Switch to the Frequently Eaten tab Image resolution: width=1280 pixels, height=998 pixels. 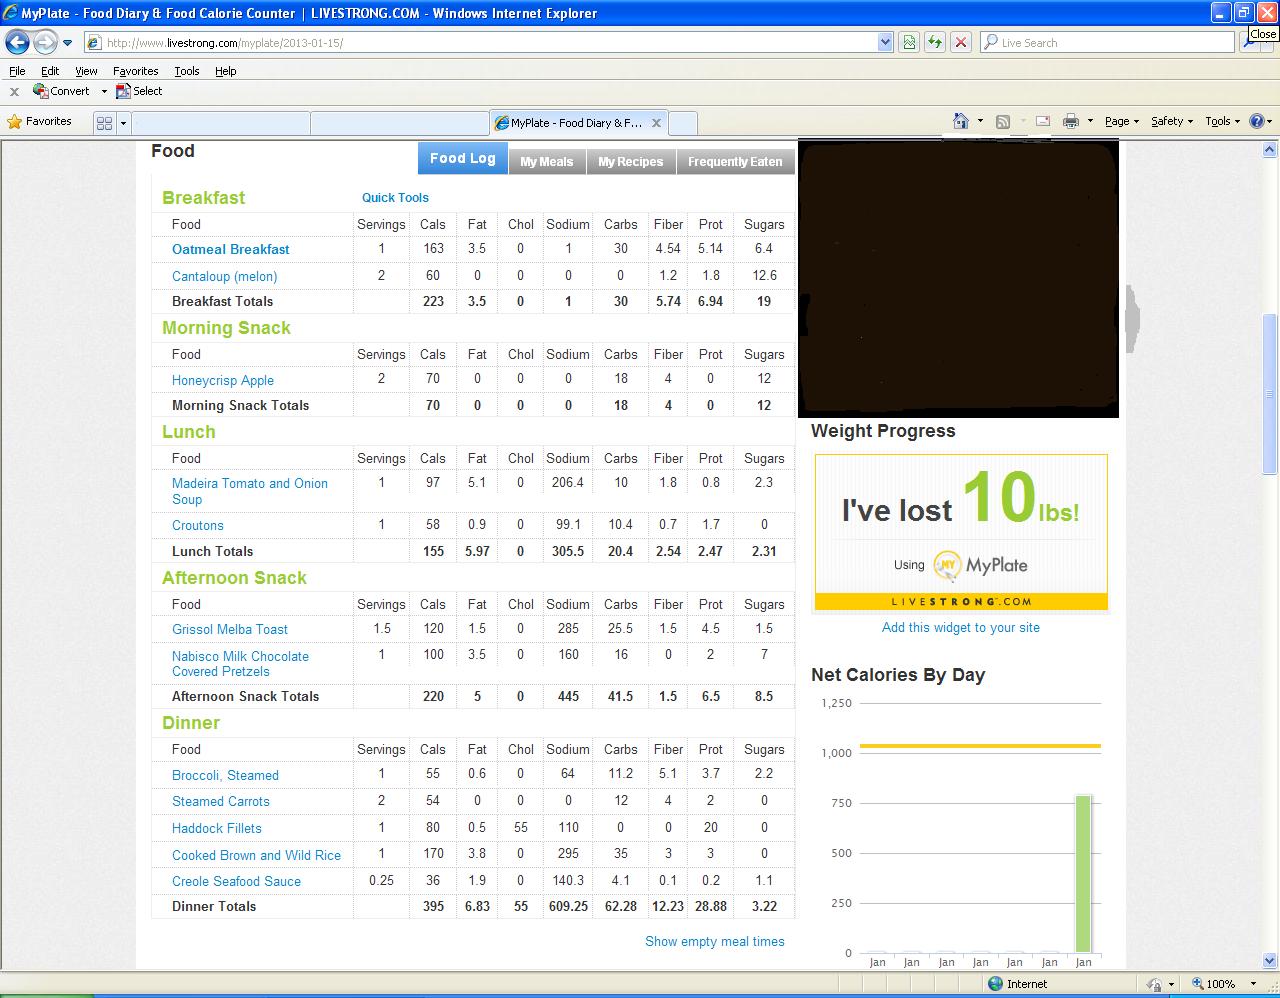click(x=735, y=161)
